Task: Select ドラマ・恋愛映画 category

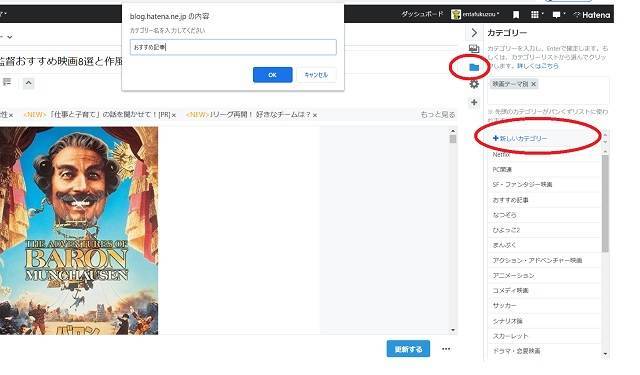Action: 545,351
